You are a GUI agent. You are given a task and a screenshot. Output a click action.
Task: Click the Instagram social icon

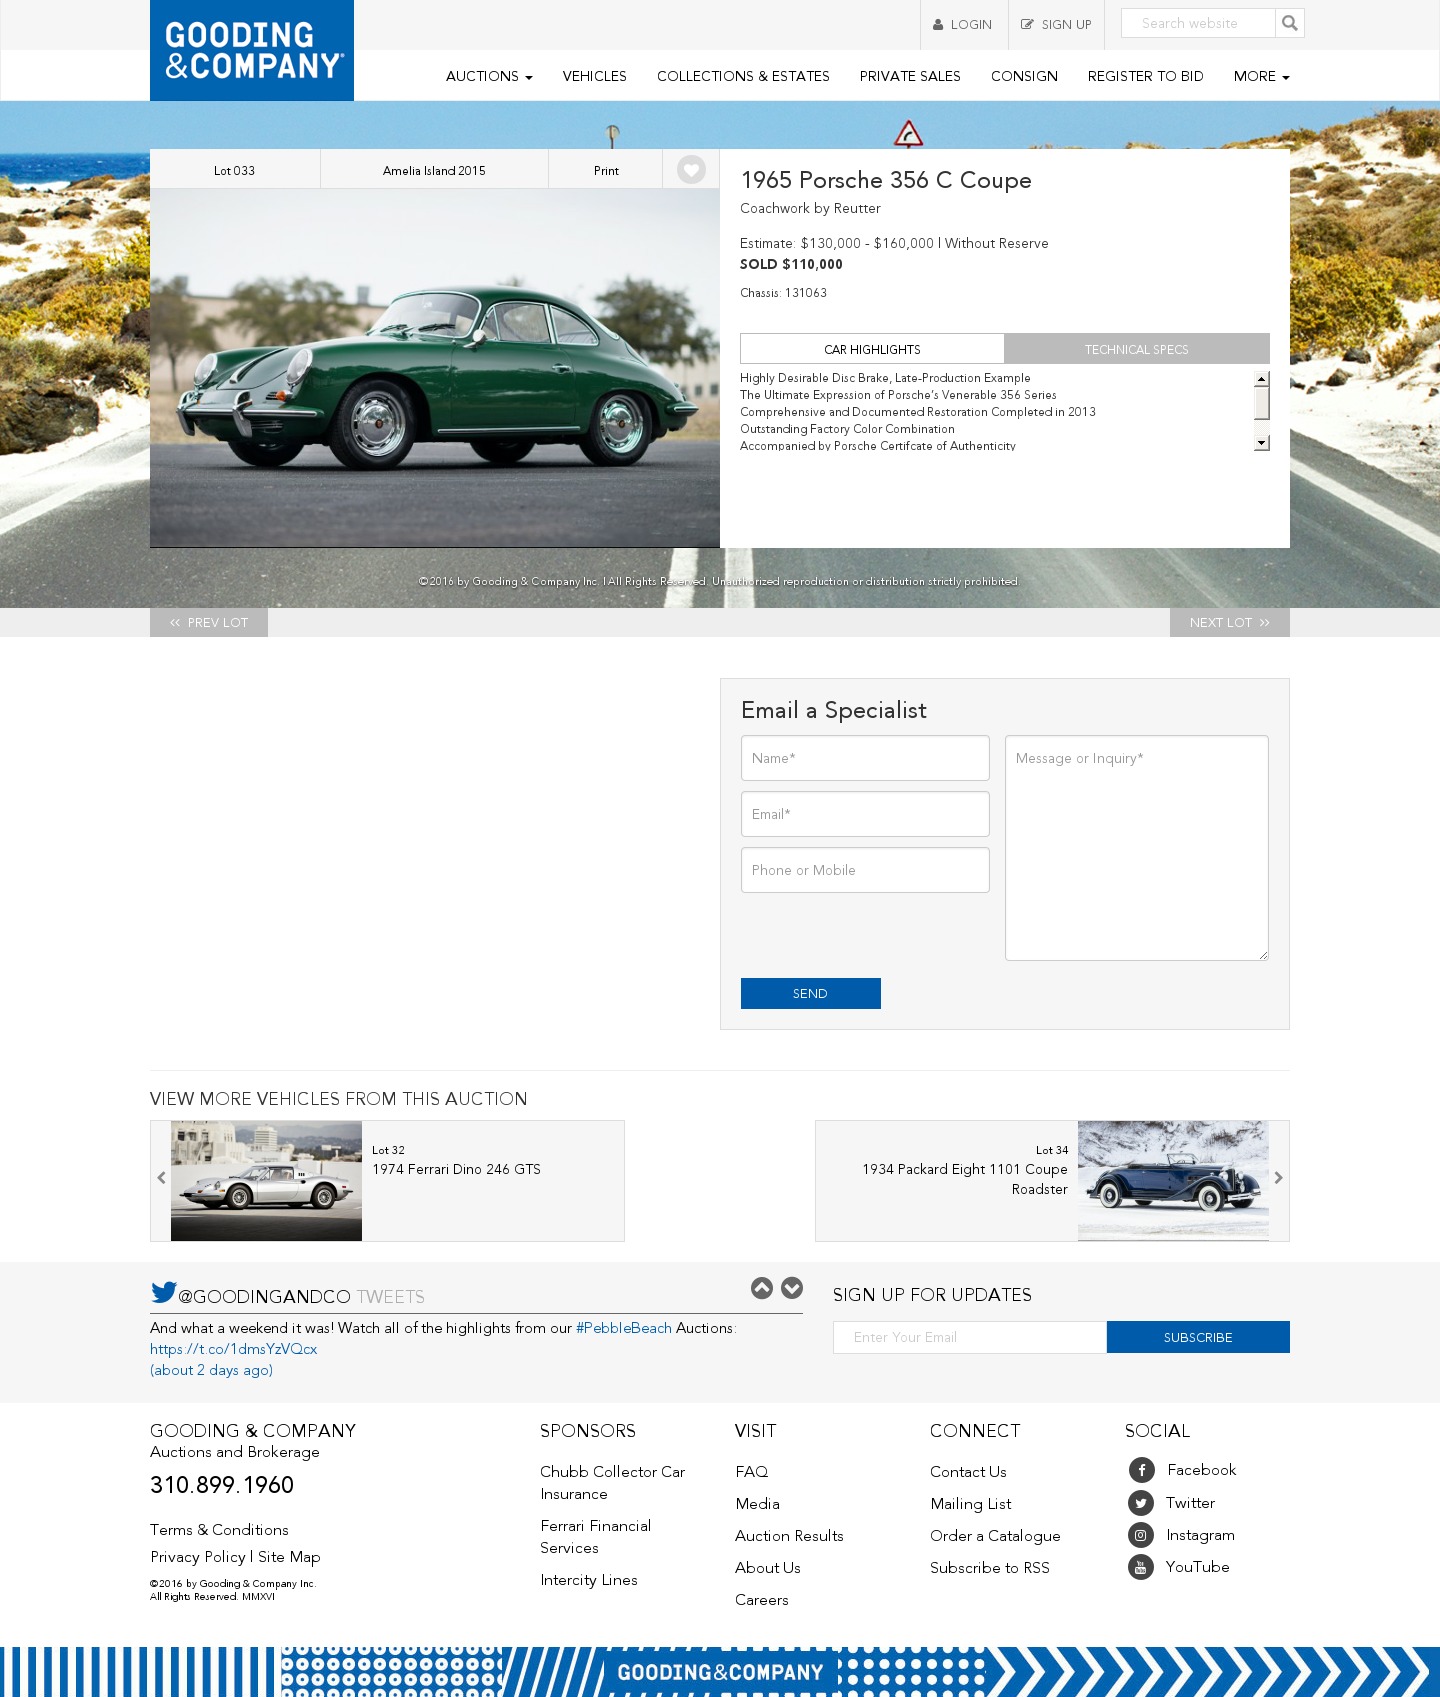(1141, 1535)
